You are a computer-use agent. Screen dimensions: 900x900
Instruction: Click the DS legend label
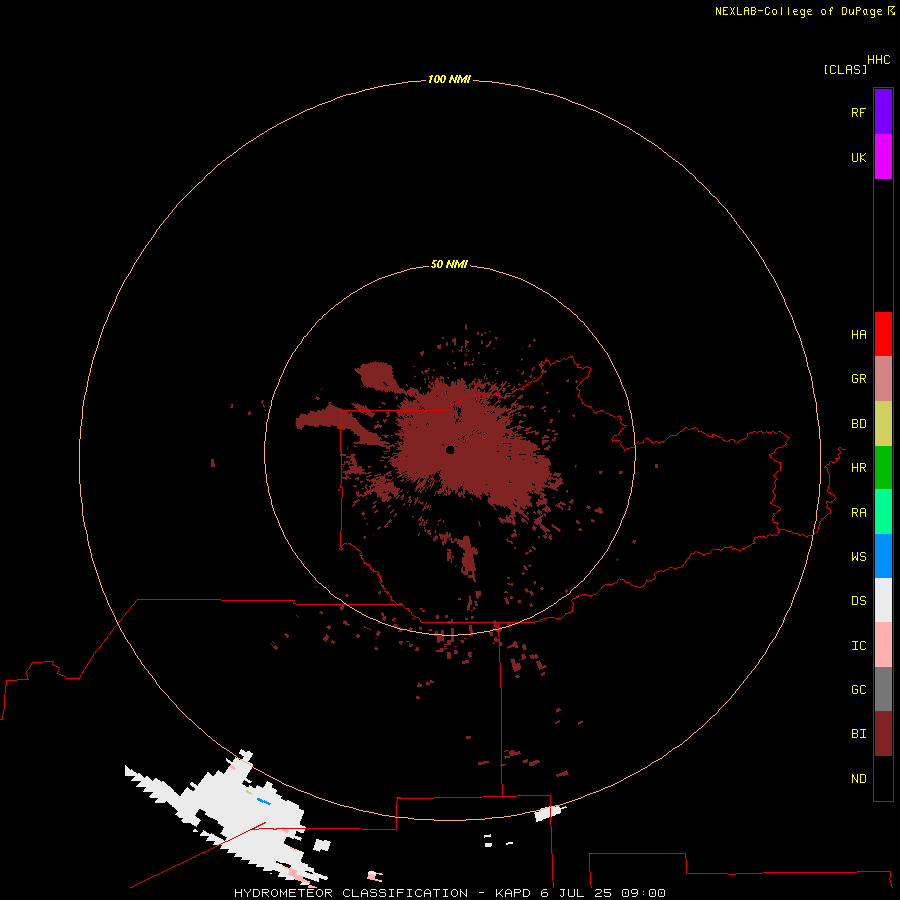pyautogui.click(x=858, y=601)
